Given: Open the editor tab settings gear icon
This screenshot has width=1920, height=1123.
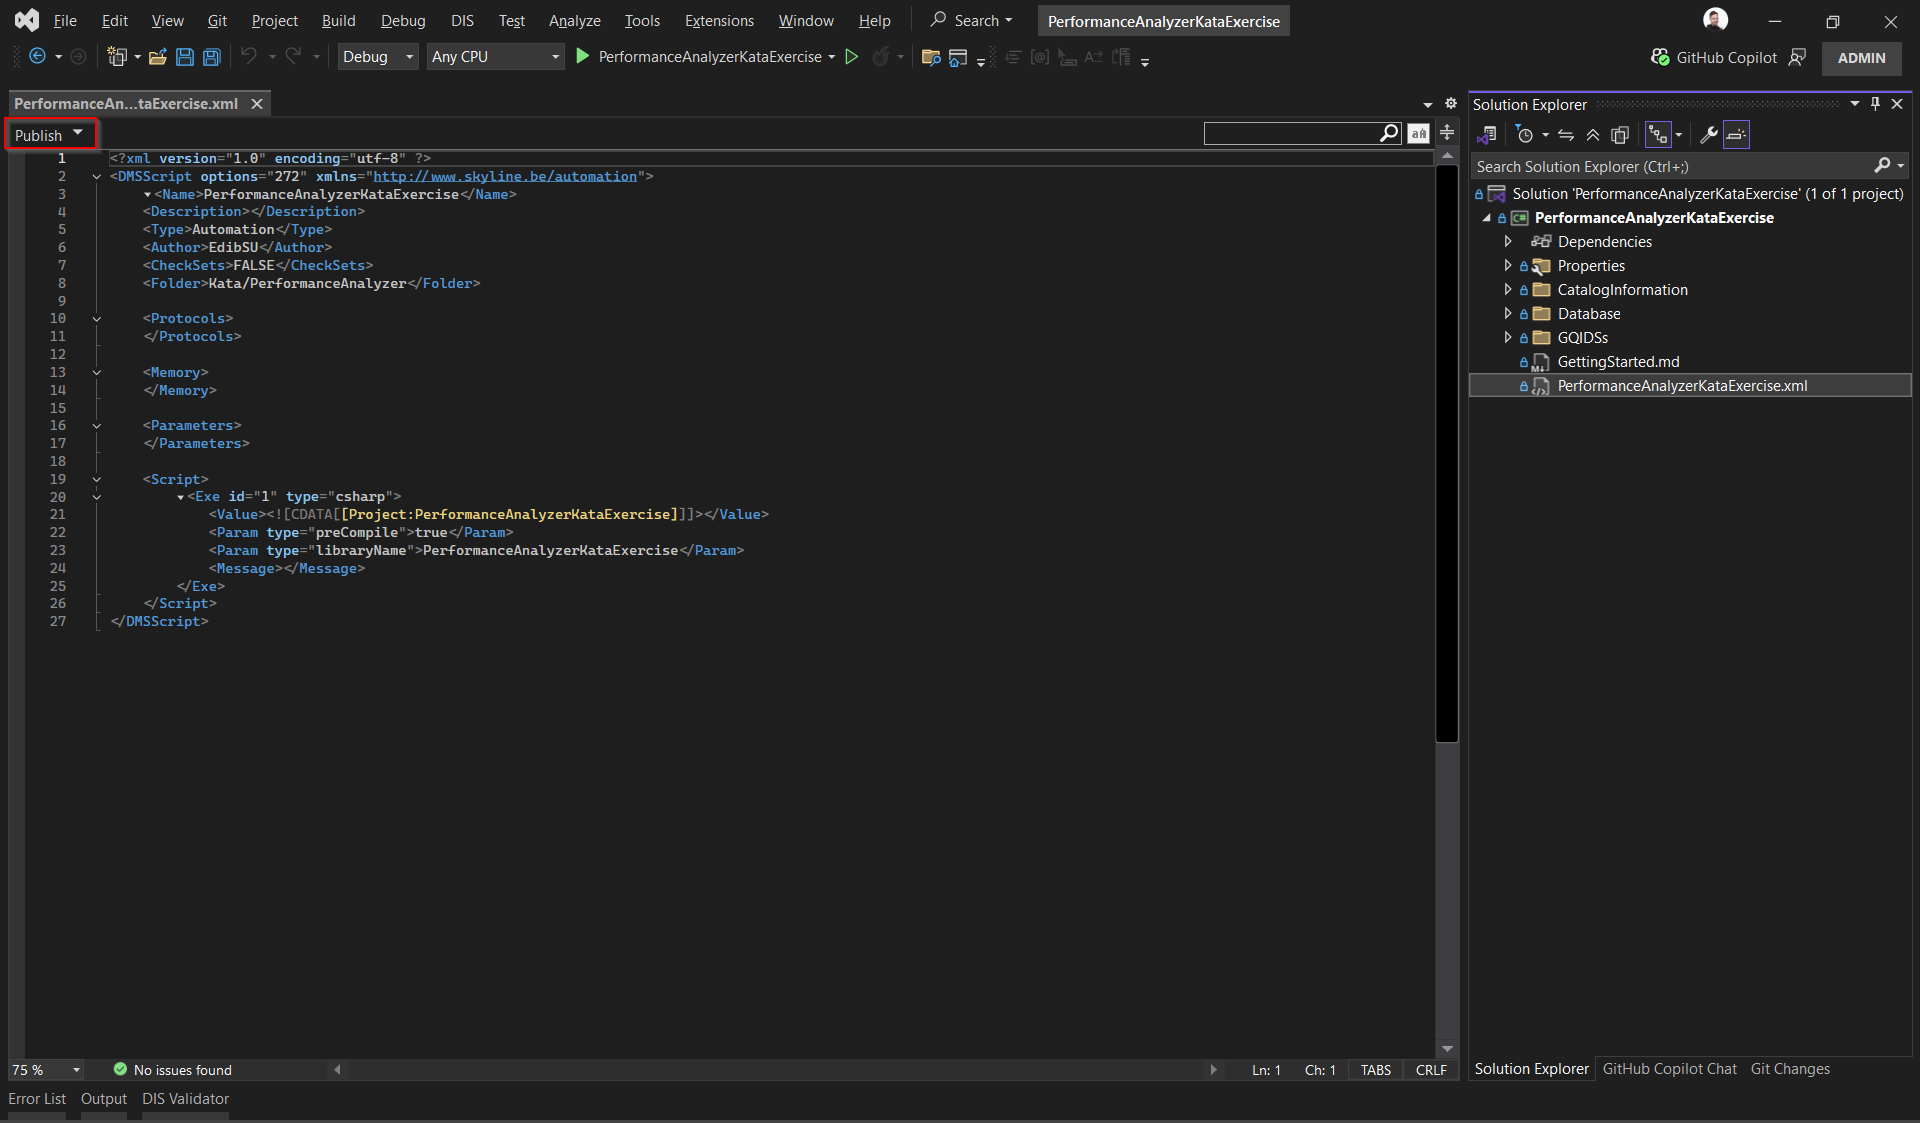Looking at the screenshot, I should pyautogui.click(x=1451, y=103).
